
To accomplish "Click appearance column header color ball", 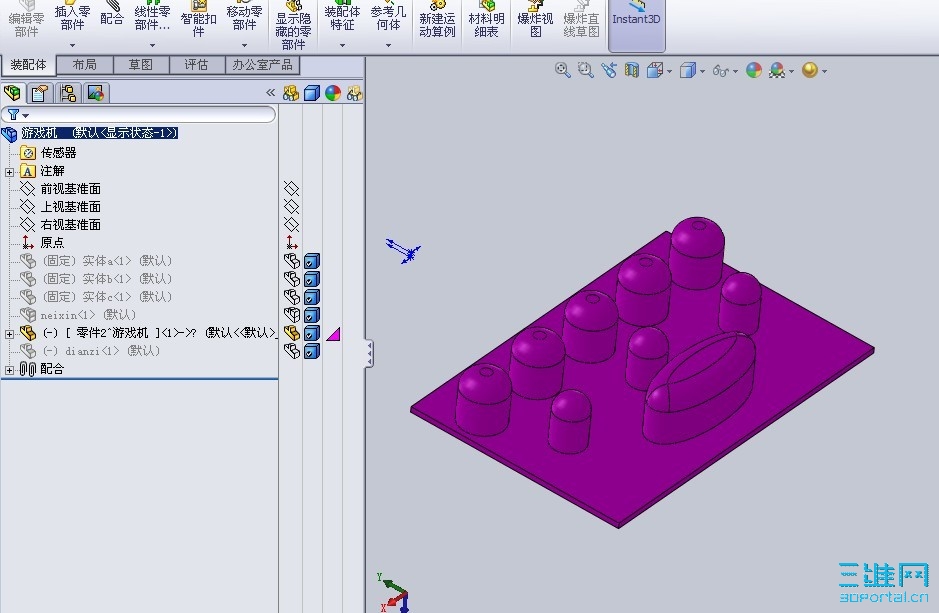I will point(333,93).
